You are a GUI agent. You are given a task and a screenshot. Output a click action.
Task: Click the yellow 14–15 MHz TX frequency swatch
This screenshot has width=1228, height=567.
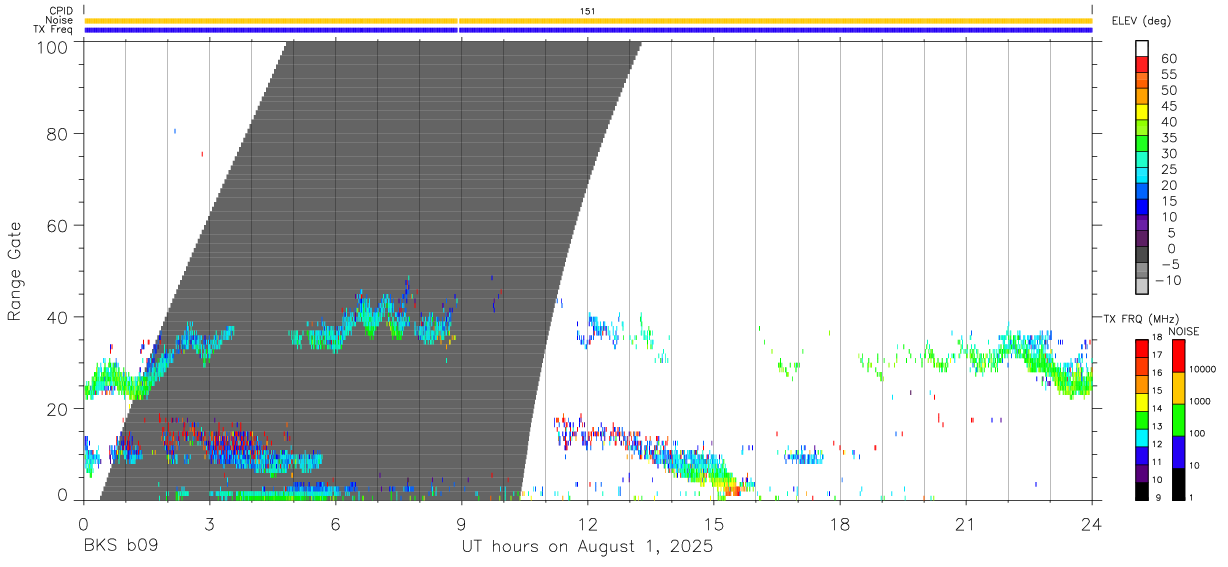(1143, 401)
